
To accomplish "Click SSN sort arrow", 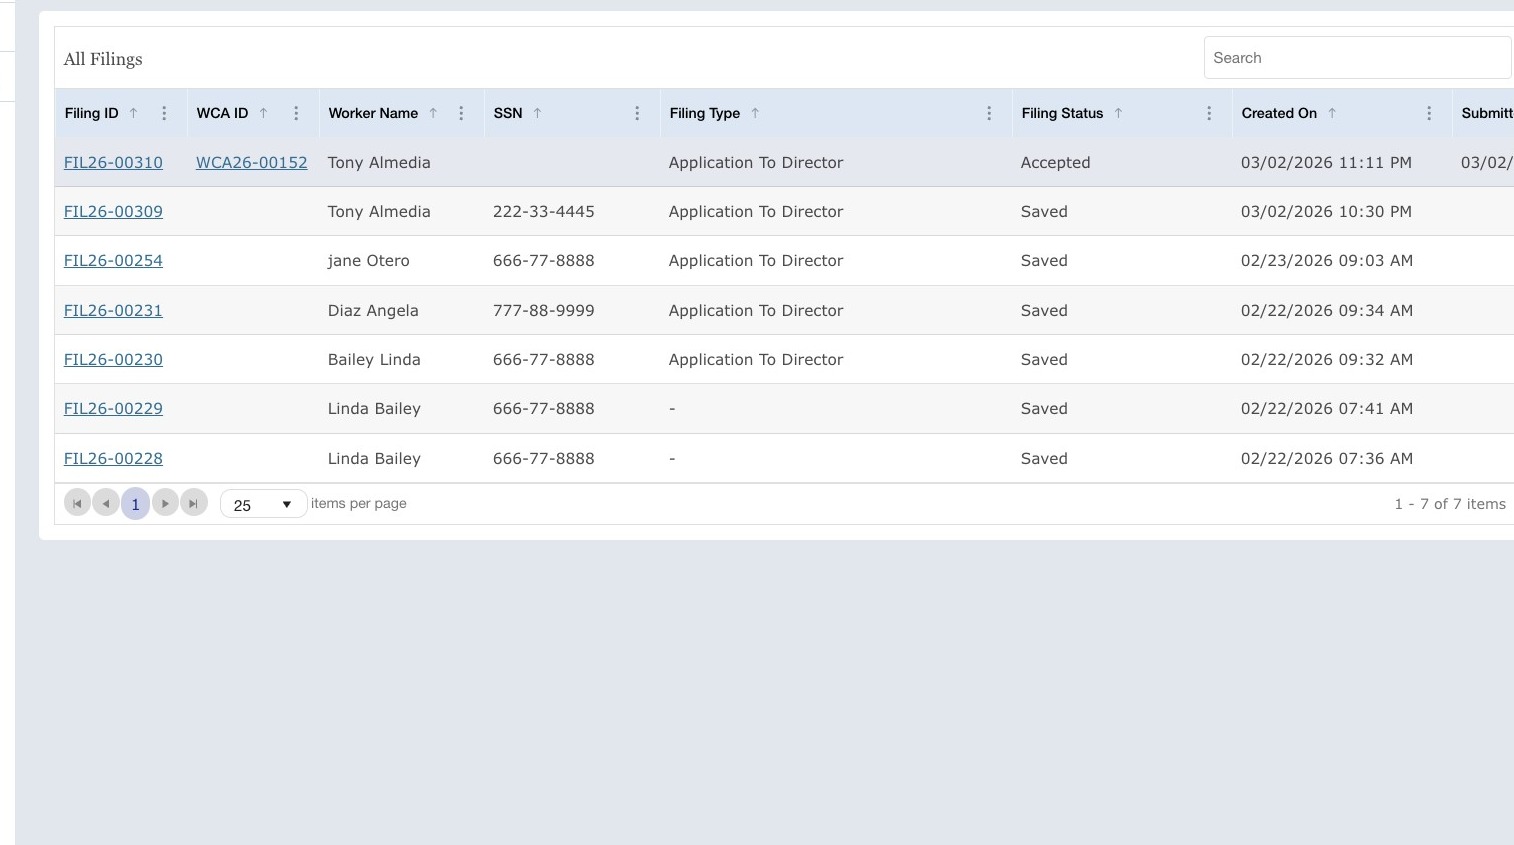I will point(537,113).
